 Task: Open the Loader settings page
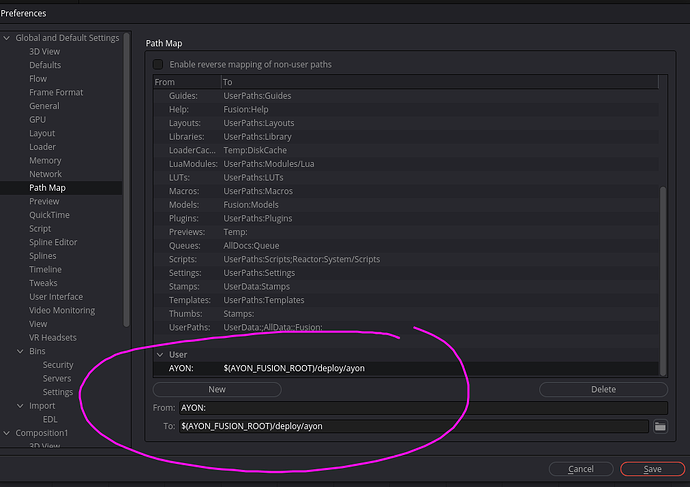pos(42,147)
